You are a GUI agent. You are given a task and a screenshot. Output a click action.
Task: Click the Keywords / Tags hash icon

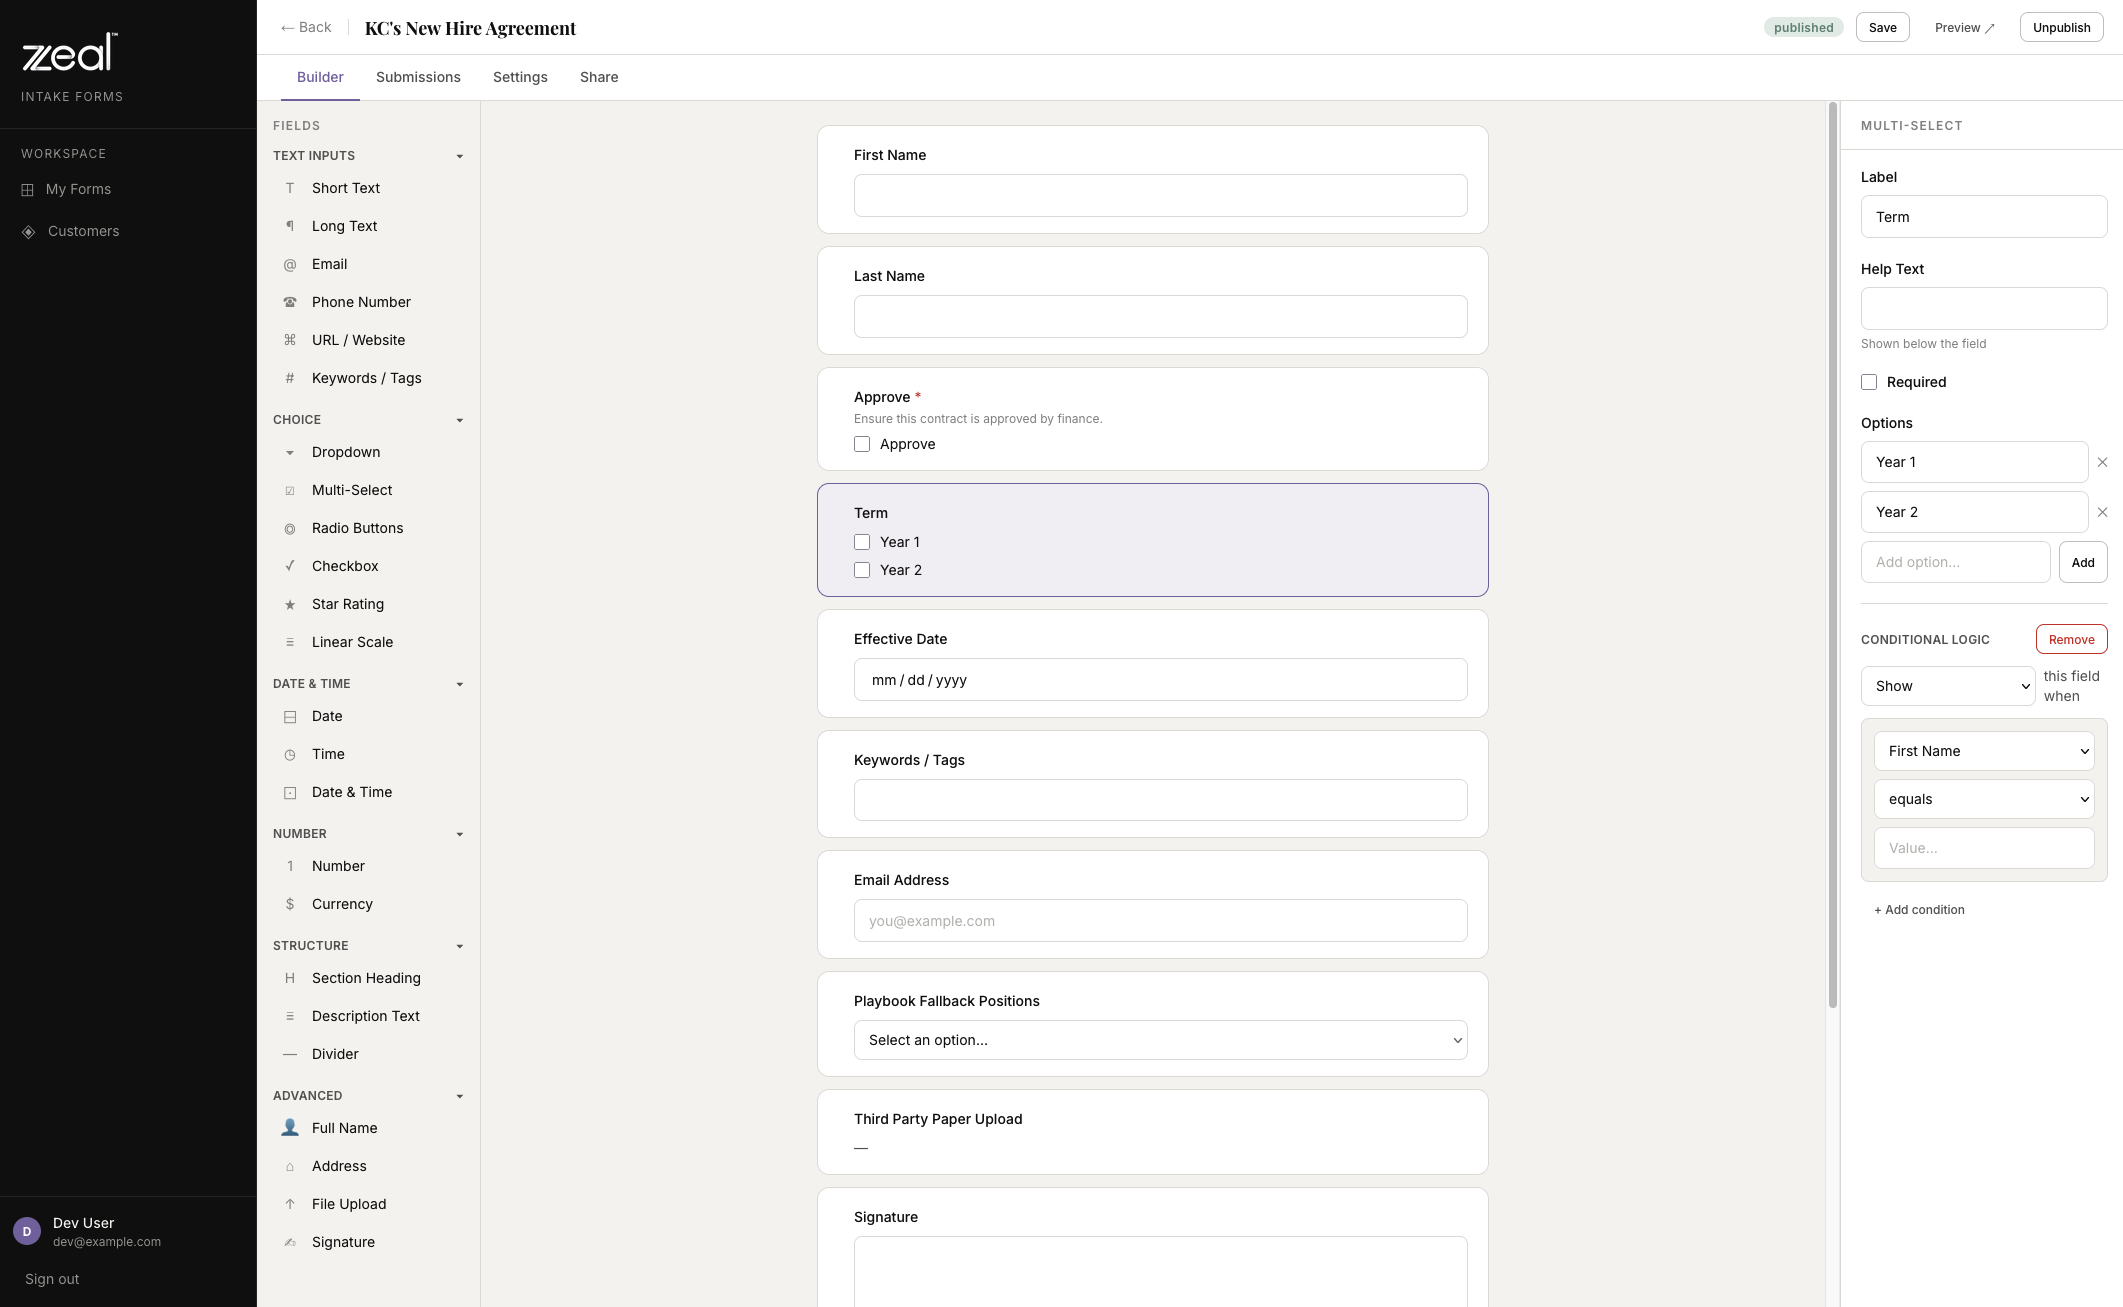click(290, 378)
